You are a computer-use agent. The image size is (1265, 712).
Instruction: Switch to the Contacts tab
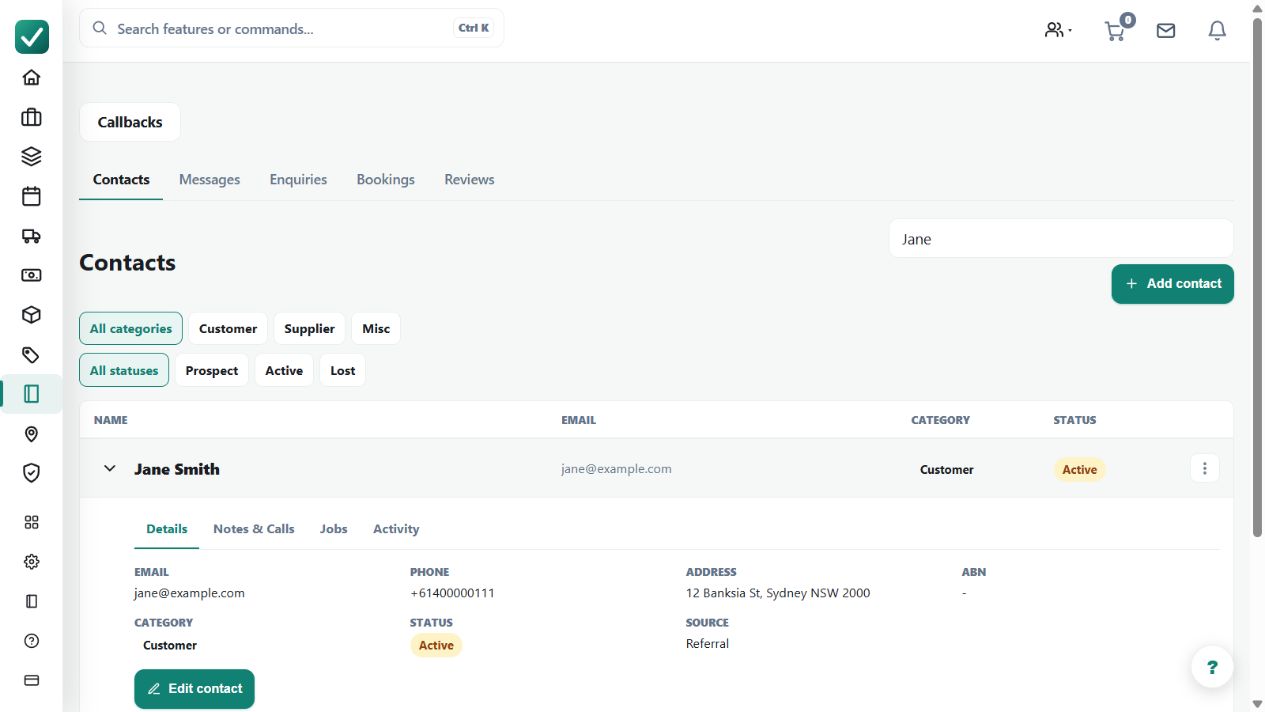coord(121,180)
